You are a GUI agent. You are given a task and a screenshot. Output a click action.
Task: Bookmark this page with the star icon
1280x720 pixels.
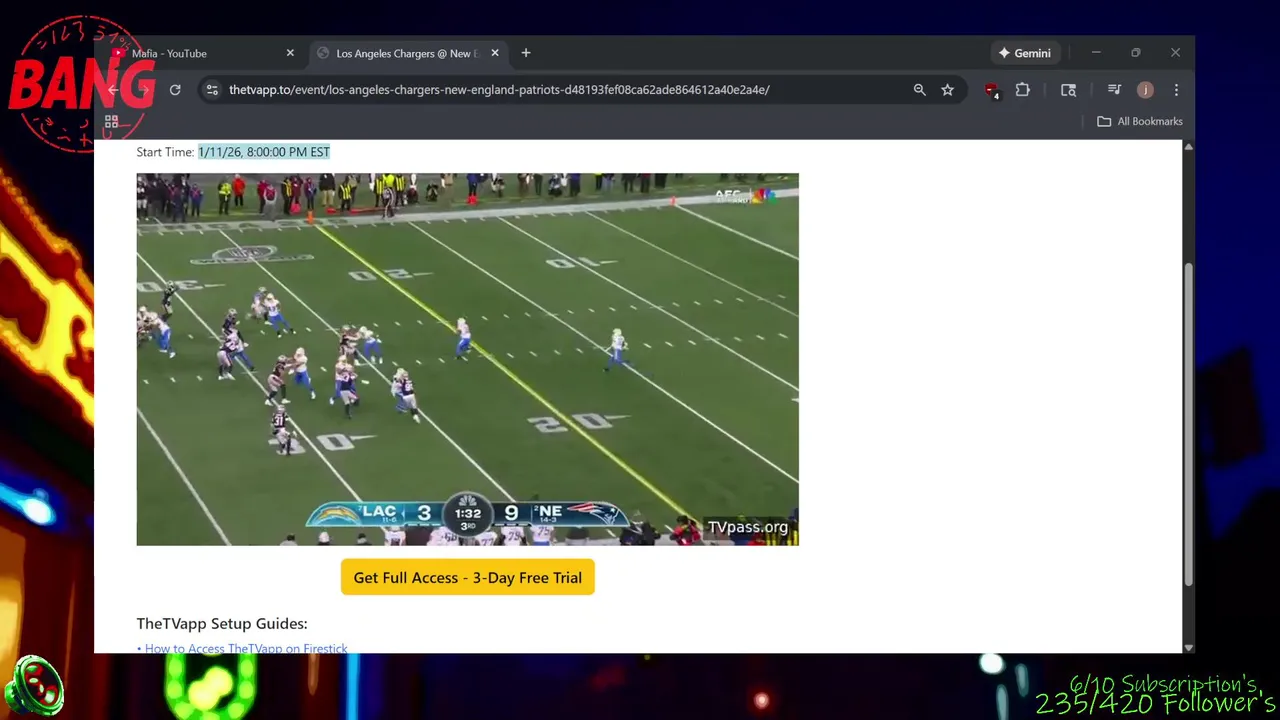pos(947,90)
